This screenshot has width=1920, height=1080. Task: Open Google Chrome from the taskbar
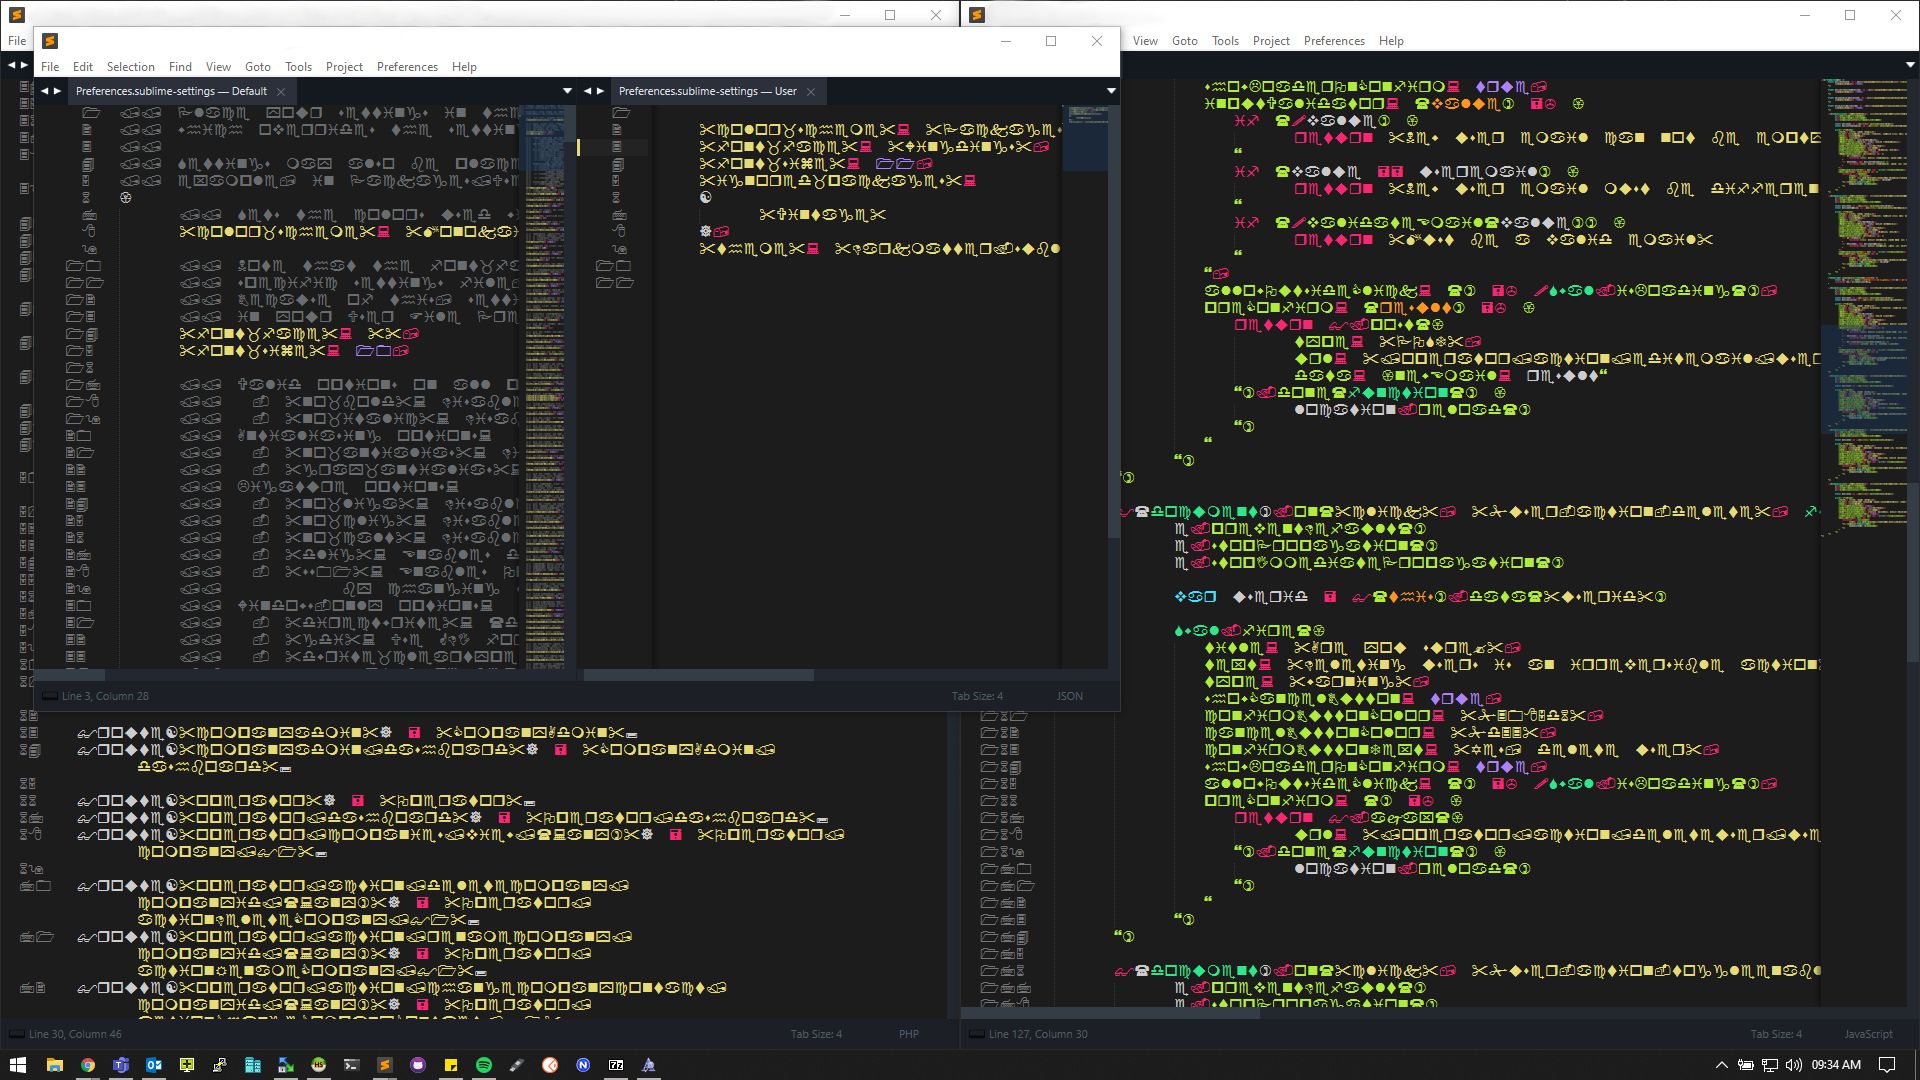pos(88,1065)
